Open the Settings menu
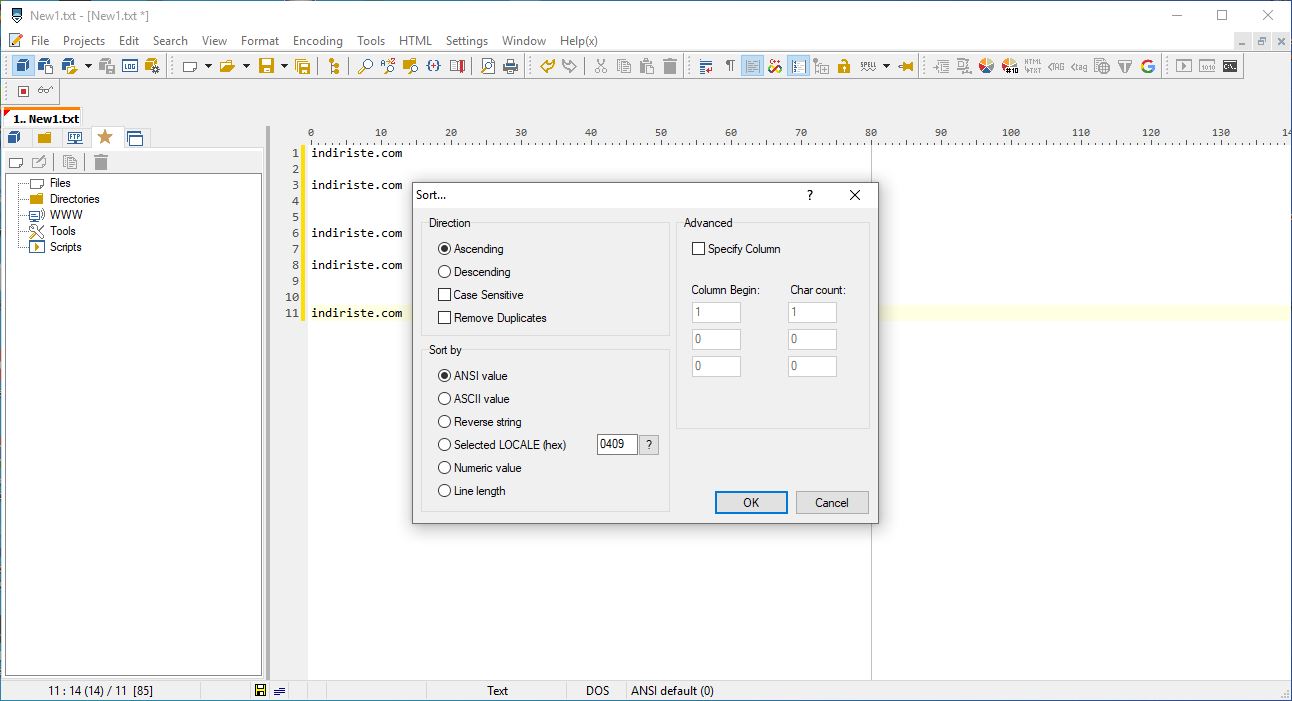 467,41
